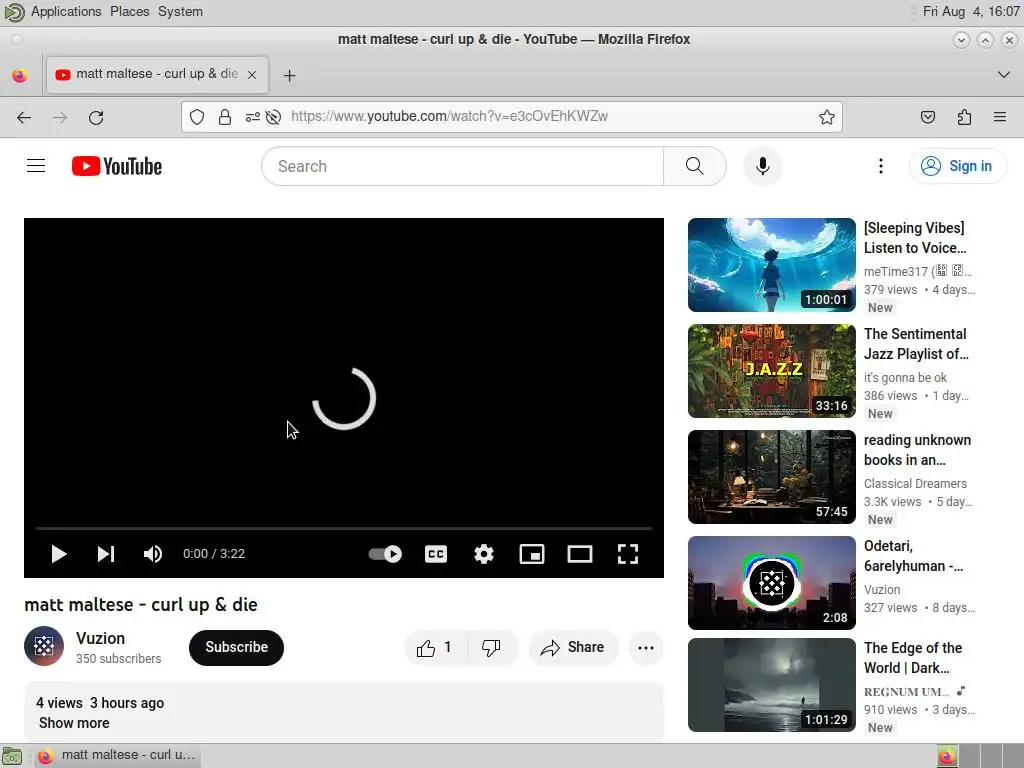Open The Sentimental Jazz Playlist title
The height and width of the screenshot is (768, 1024).
click(916, 344)
